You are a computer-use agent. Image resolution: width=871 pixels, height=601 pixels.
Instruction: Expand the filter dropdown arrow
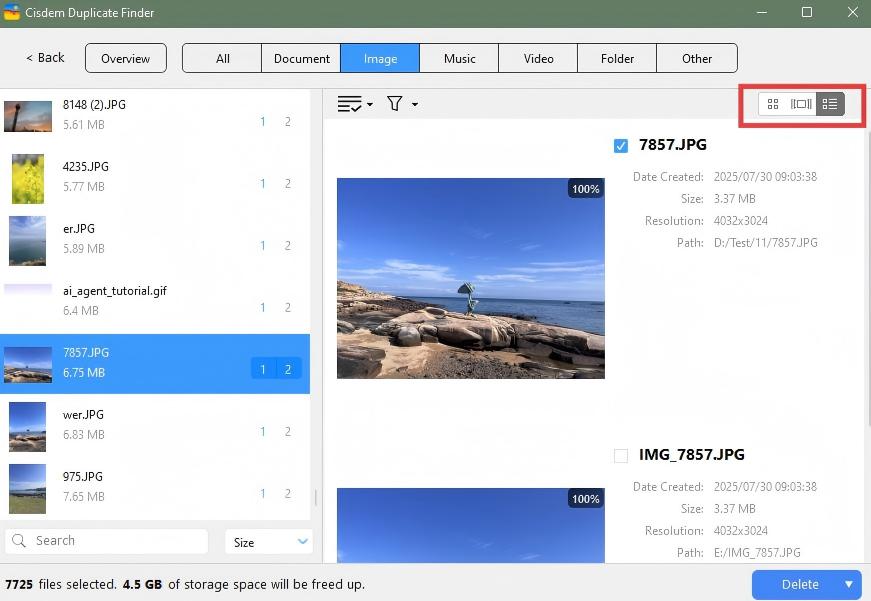coord(415,105)
